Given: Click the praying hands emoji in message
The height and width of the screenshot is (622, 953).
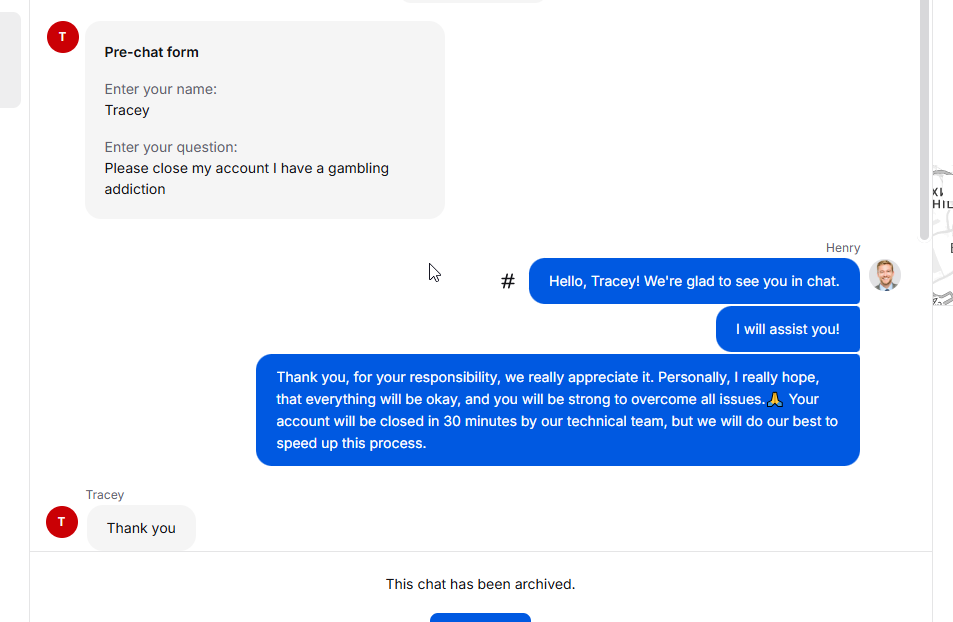Looking at the screenshot, I should 774,399.
